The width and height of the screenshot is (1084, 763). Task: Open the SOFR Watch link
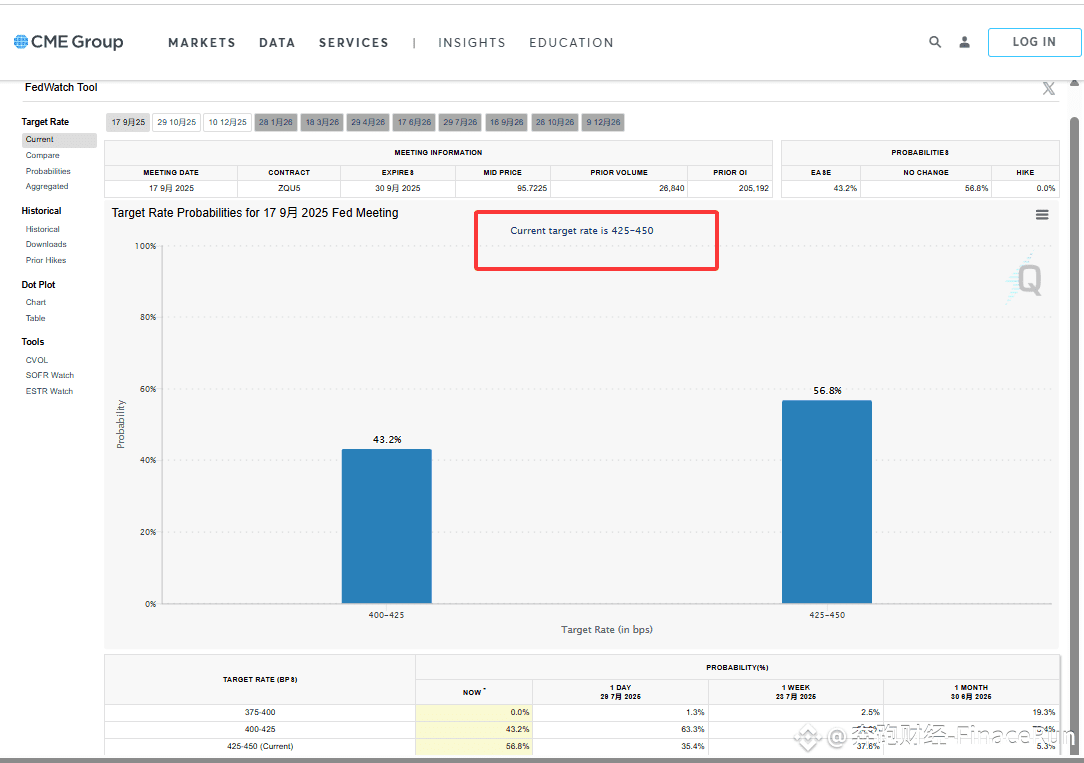click(x=50, y=375)
